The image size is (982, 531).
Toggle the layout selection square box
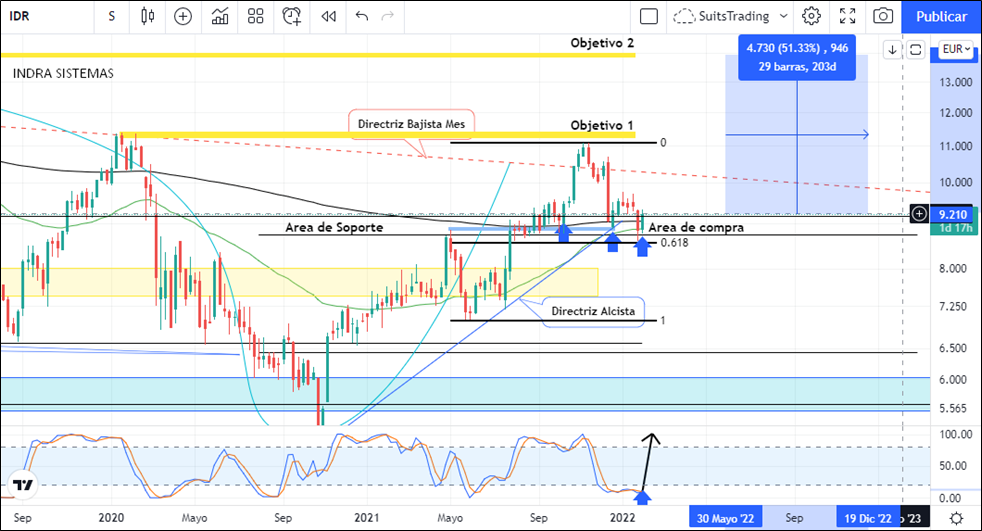[649, 16]
